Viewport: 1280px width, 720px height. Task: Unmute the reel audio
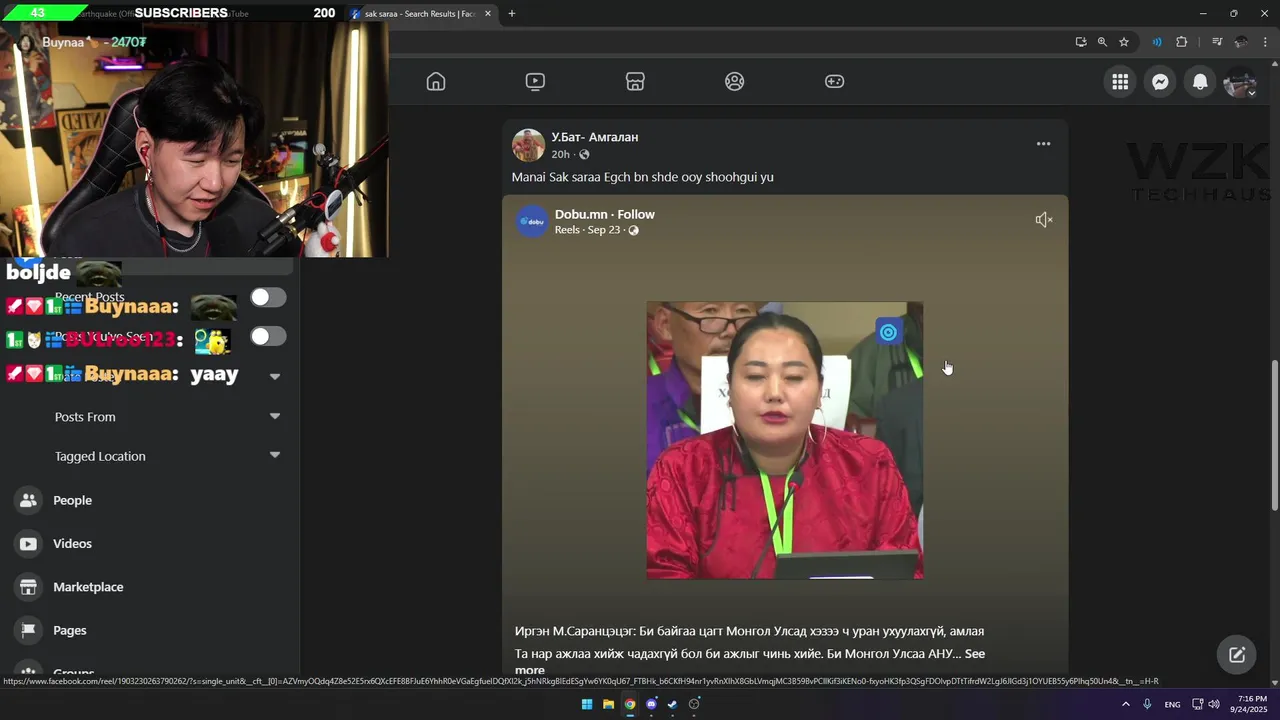point(1044,220)
